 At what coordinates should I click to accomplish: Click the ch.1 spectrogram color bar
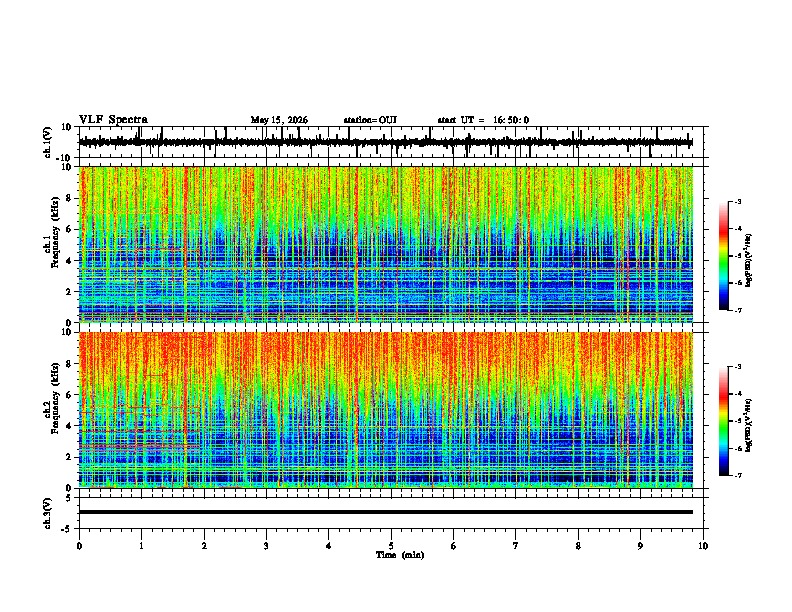[x=723, y=256]
